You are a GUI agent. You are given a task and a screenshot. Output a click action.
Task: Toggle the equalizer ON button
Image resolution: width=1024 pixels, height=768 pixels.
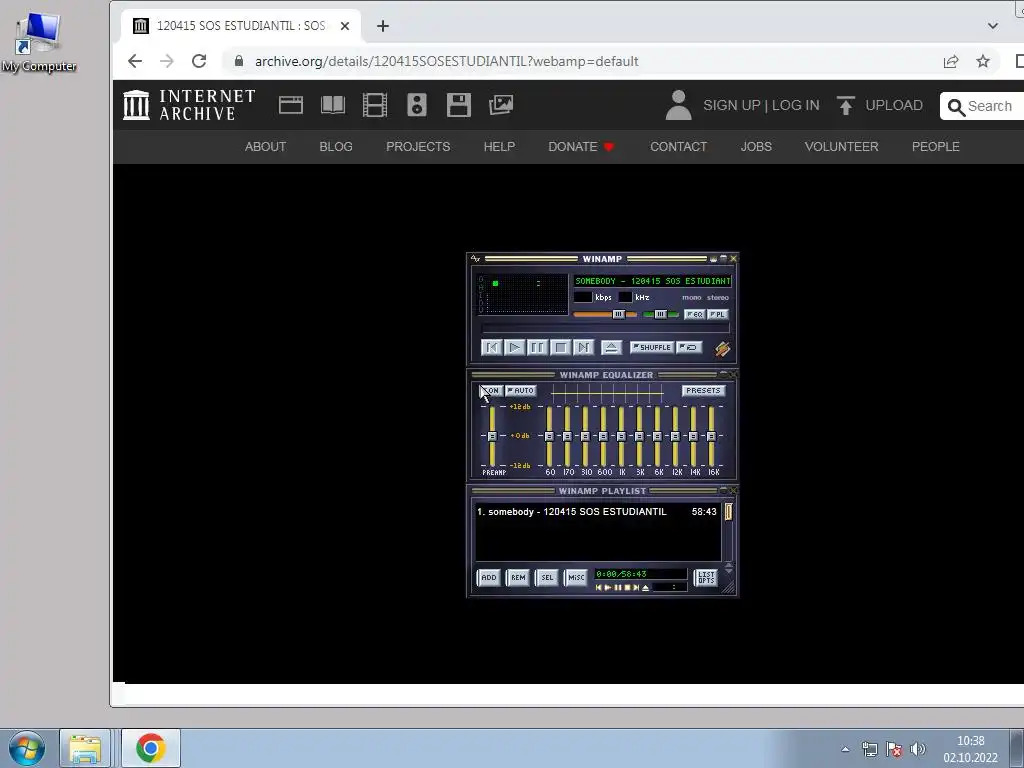(491, 391)
